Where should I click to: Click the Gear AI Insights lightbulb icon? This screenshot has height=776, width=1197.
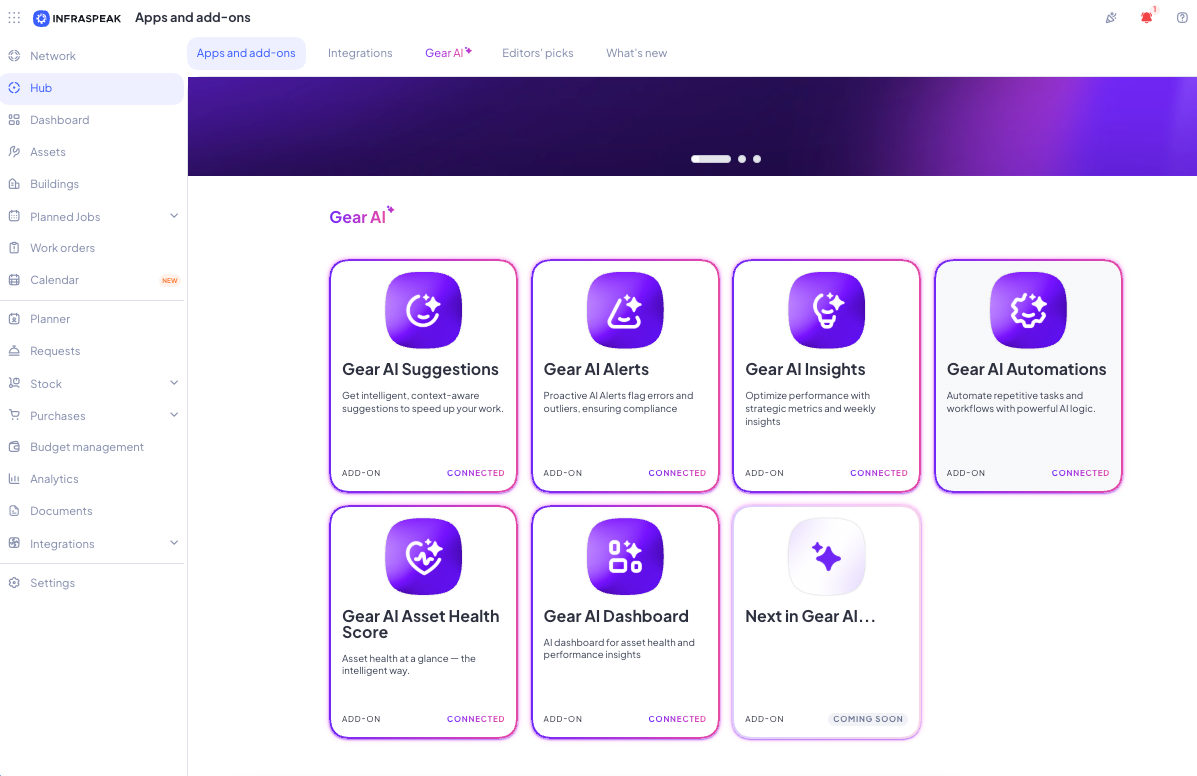click(x=827, y=311)
